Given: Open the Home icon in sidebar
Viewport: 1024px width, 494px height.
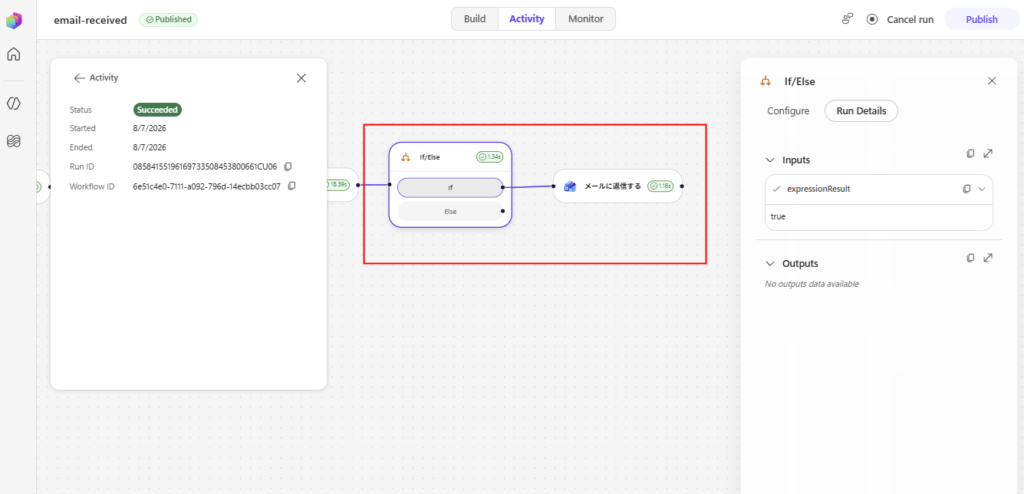Looking at the screenshot, I should coord(13,54).
